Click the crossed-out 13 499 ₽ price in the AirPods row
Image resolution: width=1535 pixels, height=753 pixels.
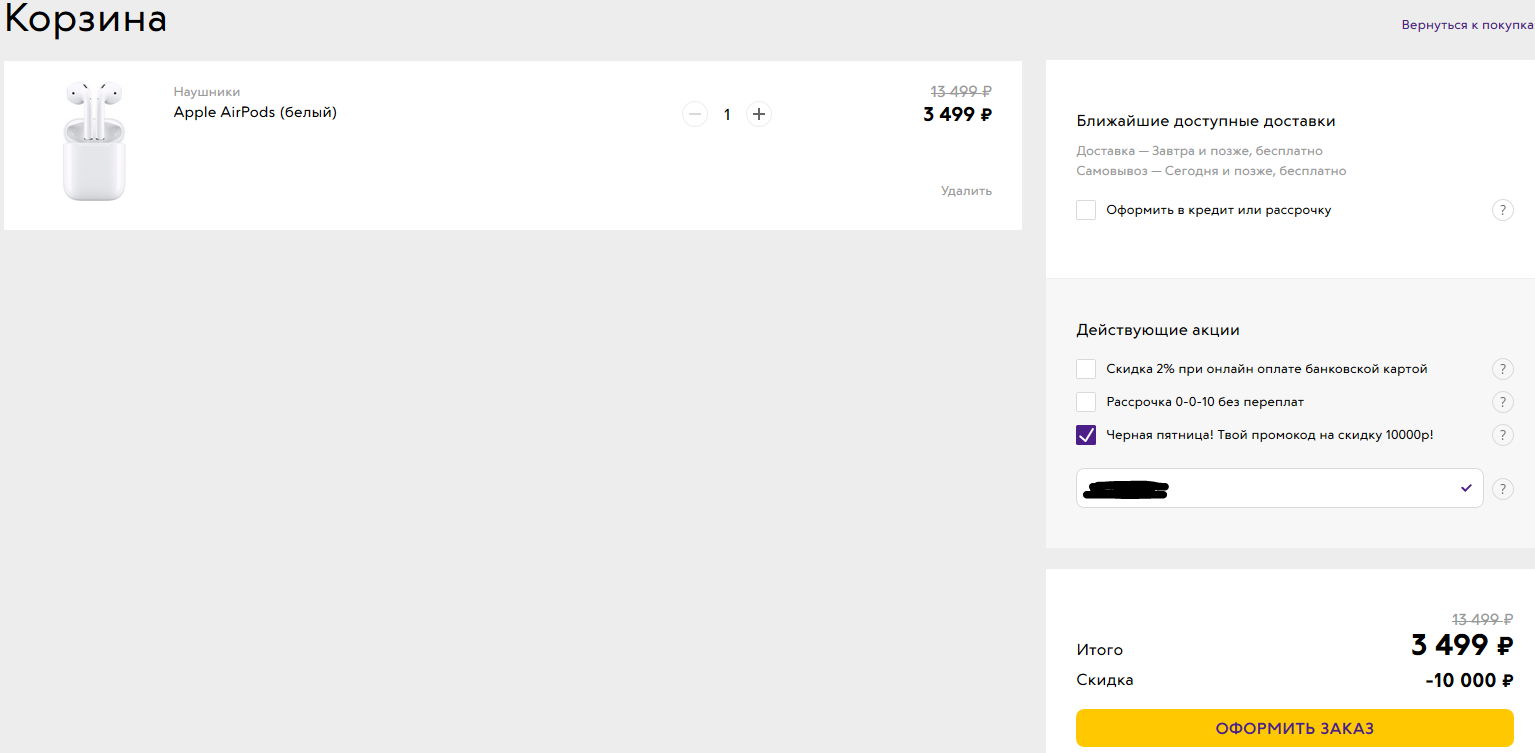click(961, 90)
